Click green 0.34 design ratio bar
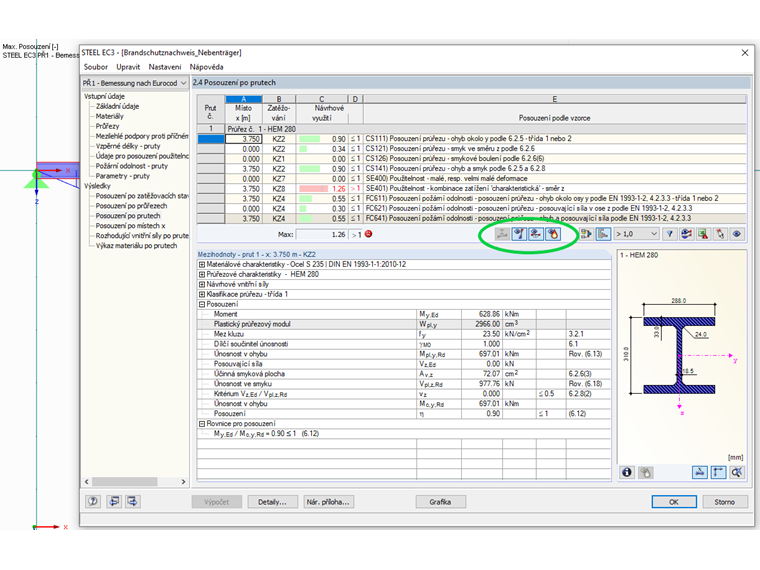 303,149
